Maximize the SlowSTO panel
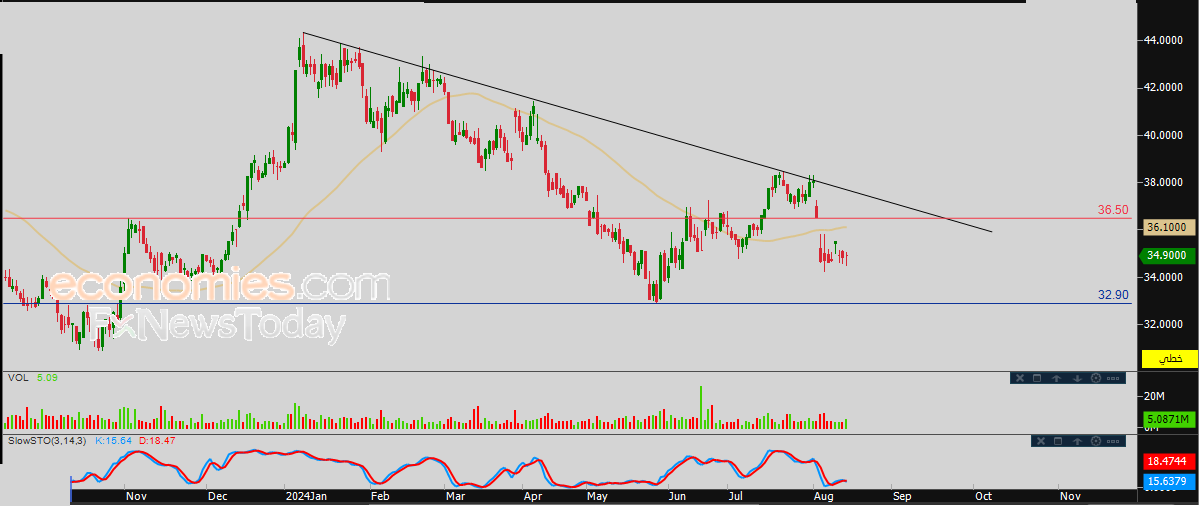 click(1058, 441)
